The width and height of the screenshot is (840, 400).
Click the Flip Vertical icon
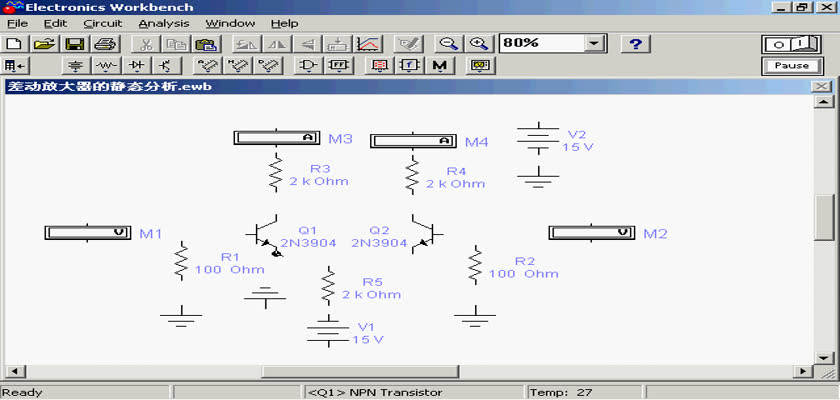pos(308,44)
